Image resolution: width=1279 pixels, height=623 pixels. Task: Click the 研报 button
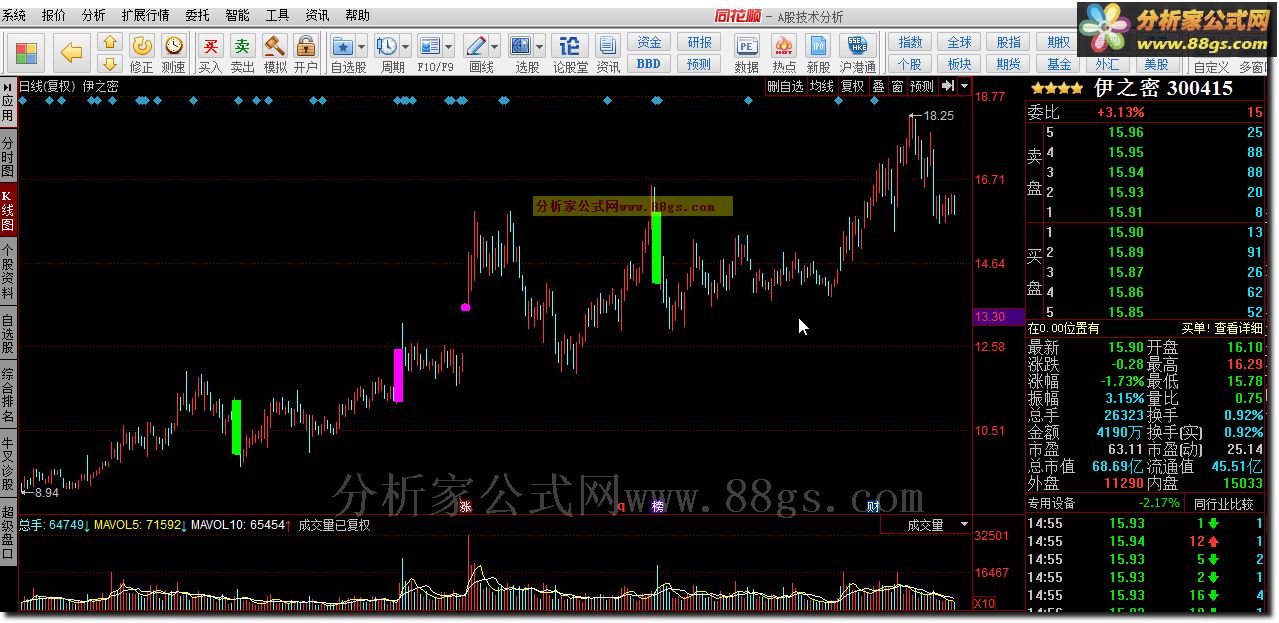(699, 42)
